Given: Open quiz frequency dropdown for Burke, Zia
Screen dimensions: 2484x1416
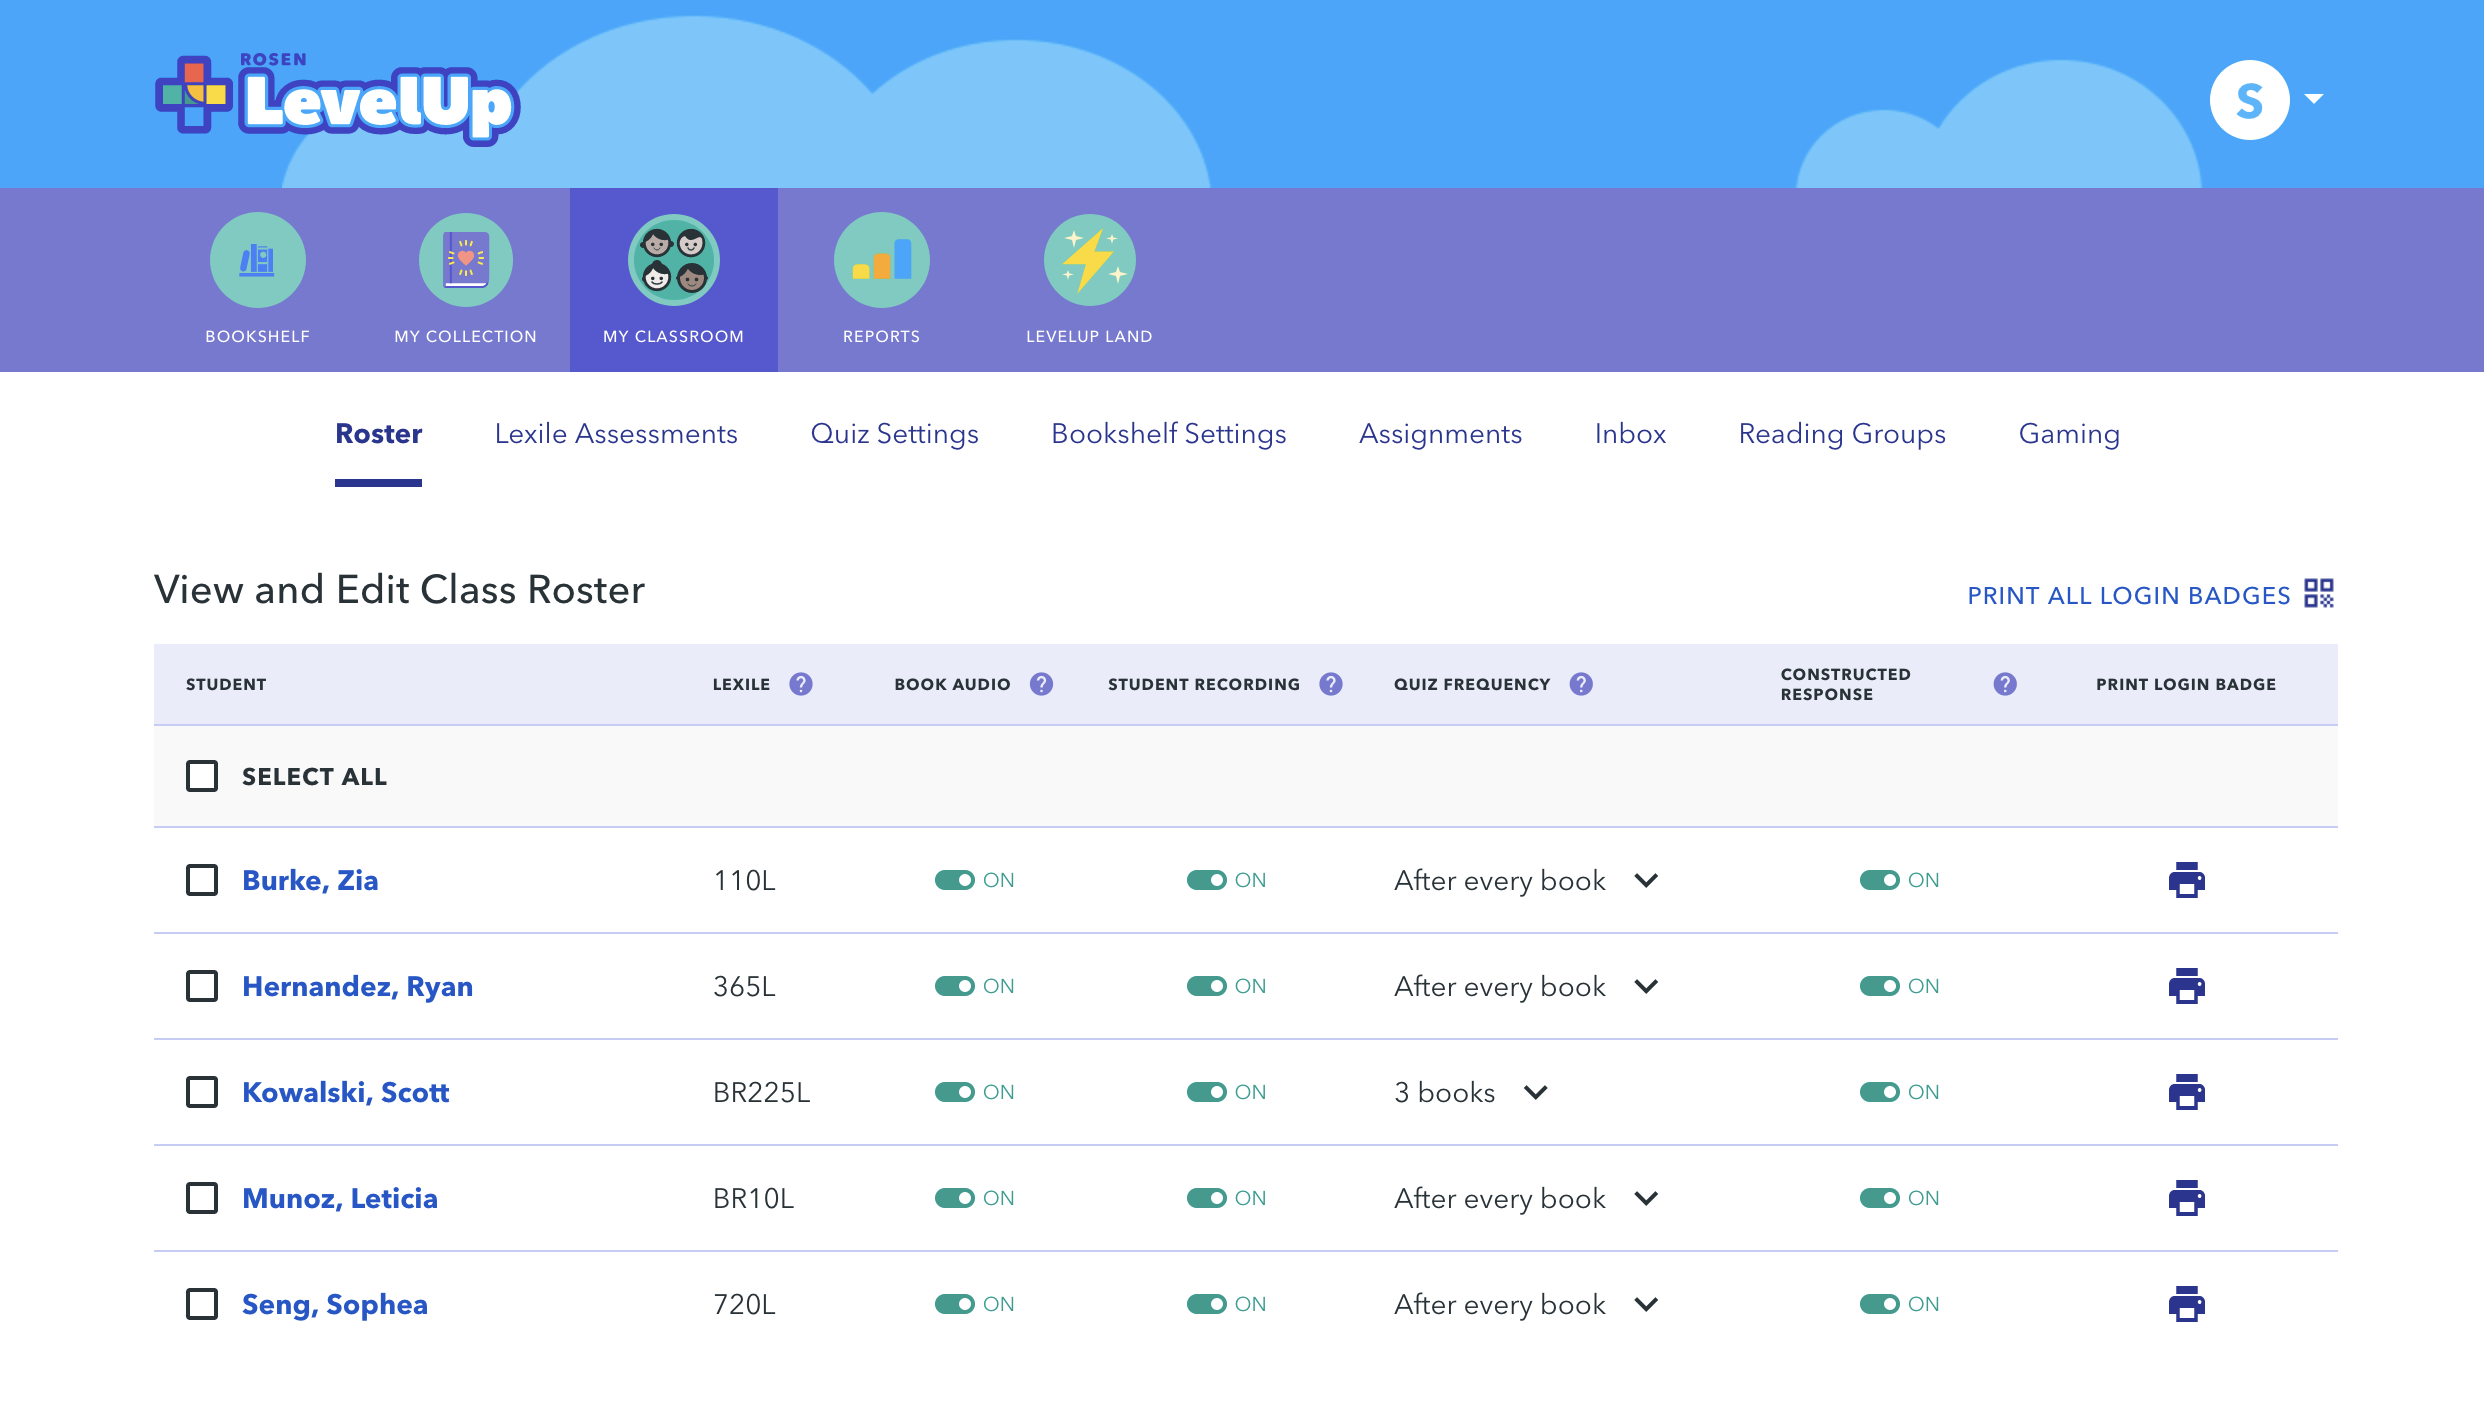Looking at the screenshot, I should pos(1645,880).
